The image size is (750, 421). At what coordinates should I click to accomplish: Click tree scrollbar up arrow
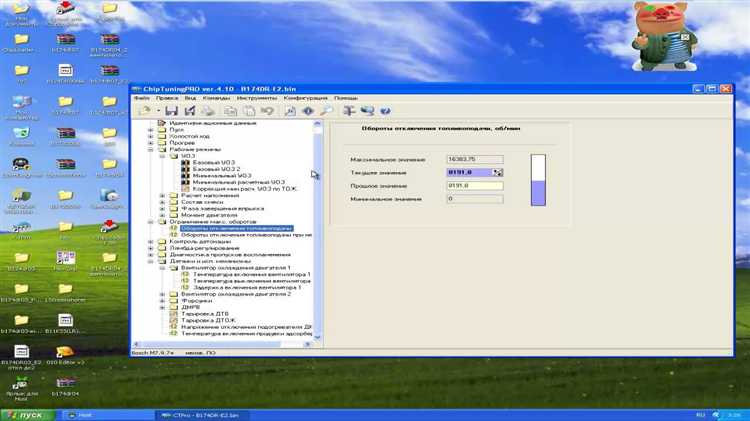tap(317, 124)
